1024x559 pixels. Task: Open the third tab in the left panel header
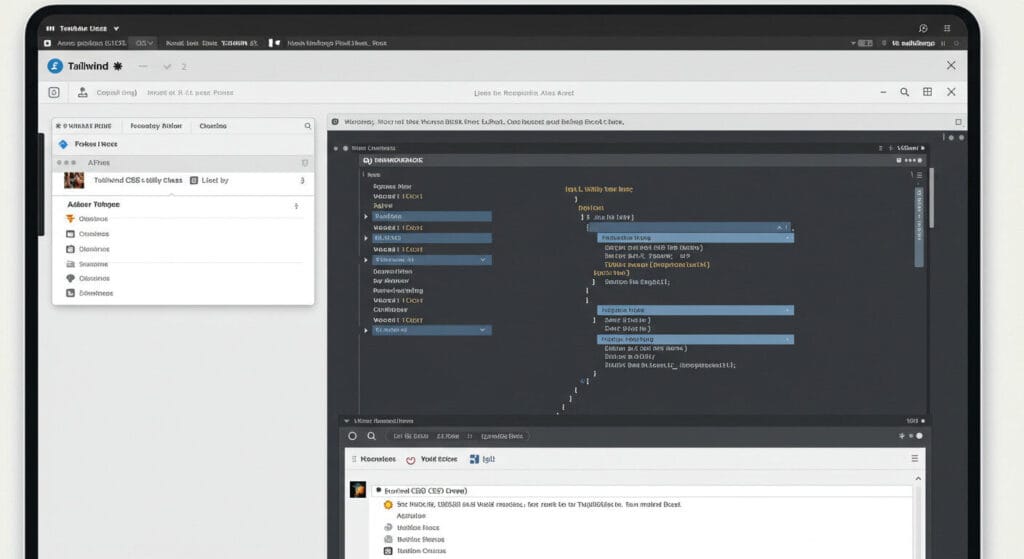click(213, 126)
